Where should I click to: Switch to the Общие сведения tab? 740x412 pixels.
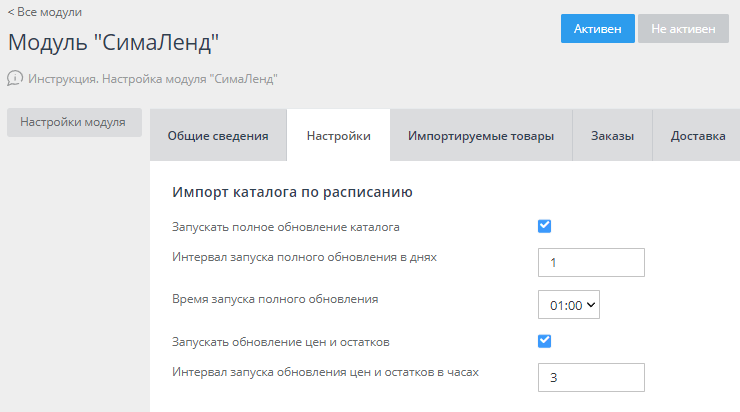point(217,136)
